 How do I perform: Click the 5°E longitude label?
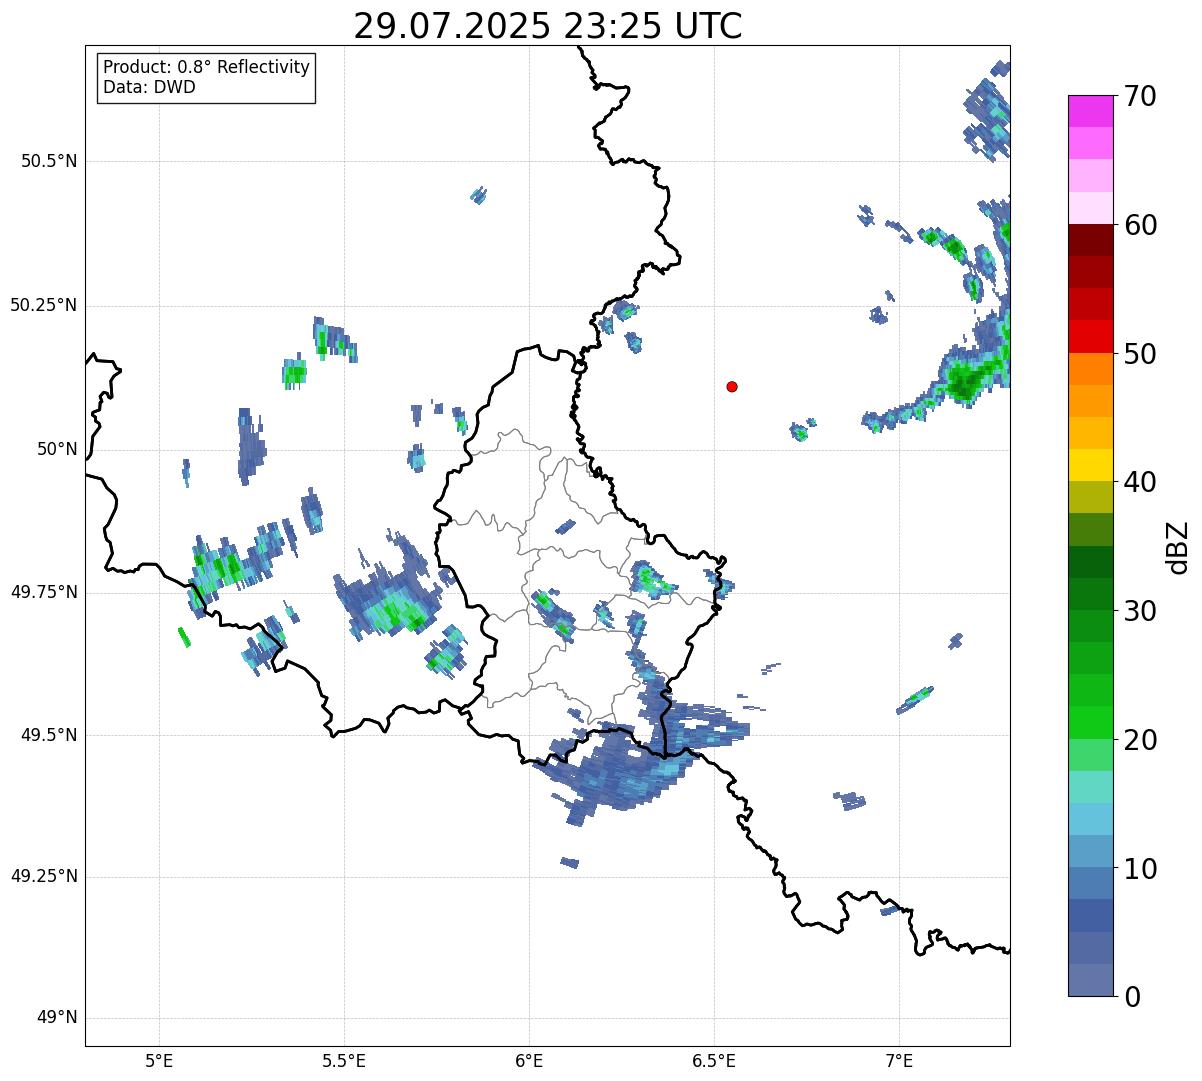pos(159,1060)
